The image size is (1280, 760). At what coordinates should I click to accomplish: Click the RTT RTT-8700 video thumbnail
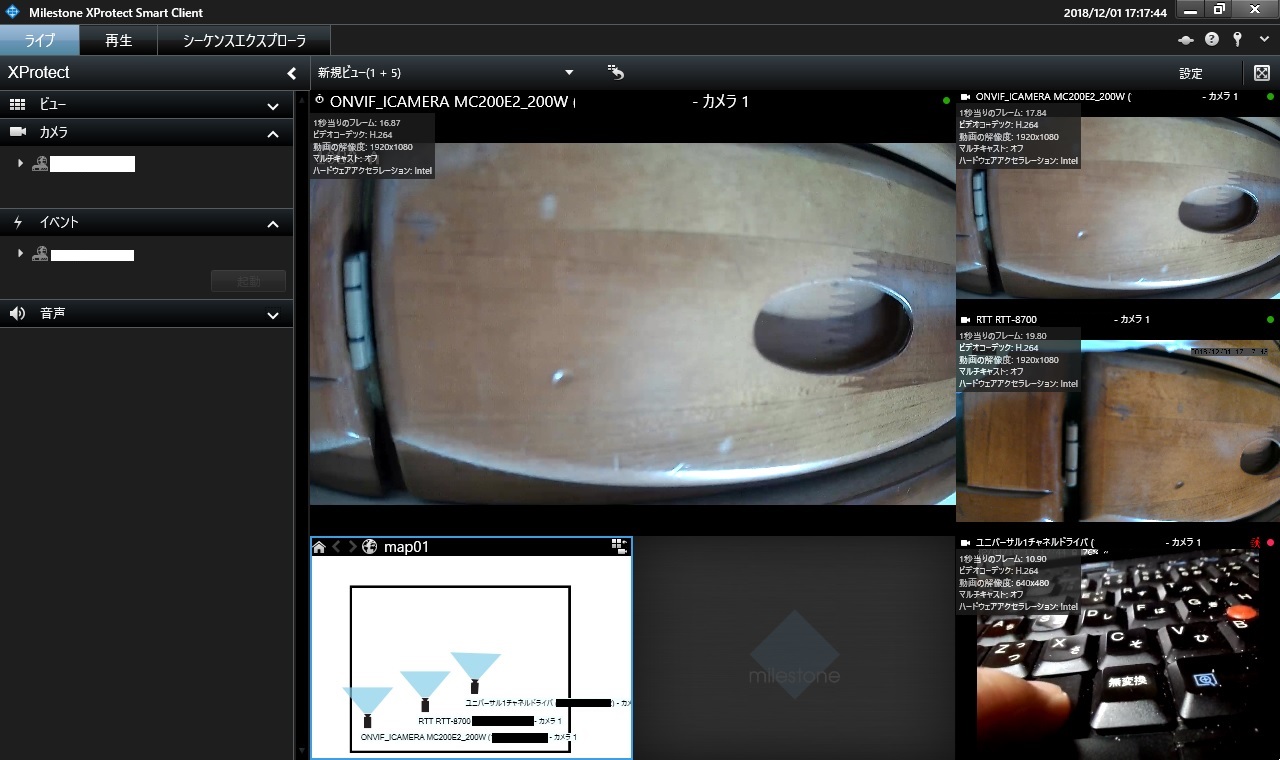coord(1117,431)
